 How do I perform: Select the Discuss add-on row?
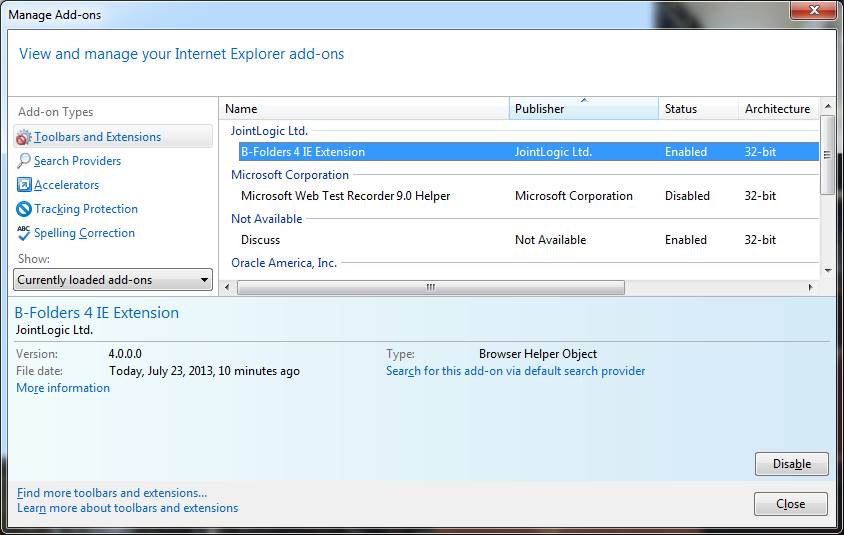coord(529,240)
